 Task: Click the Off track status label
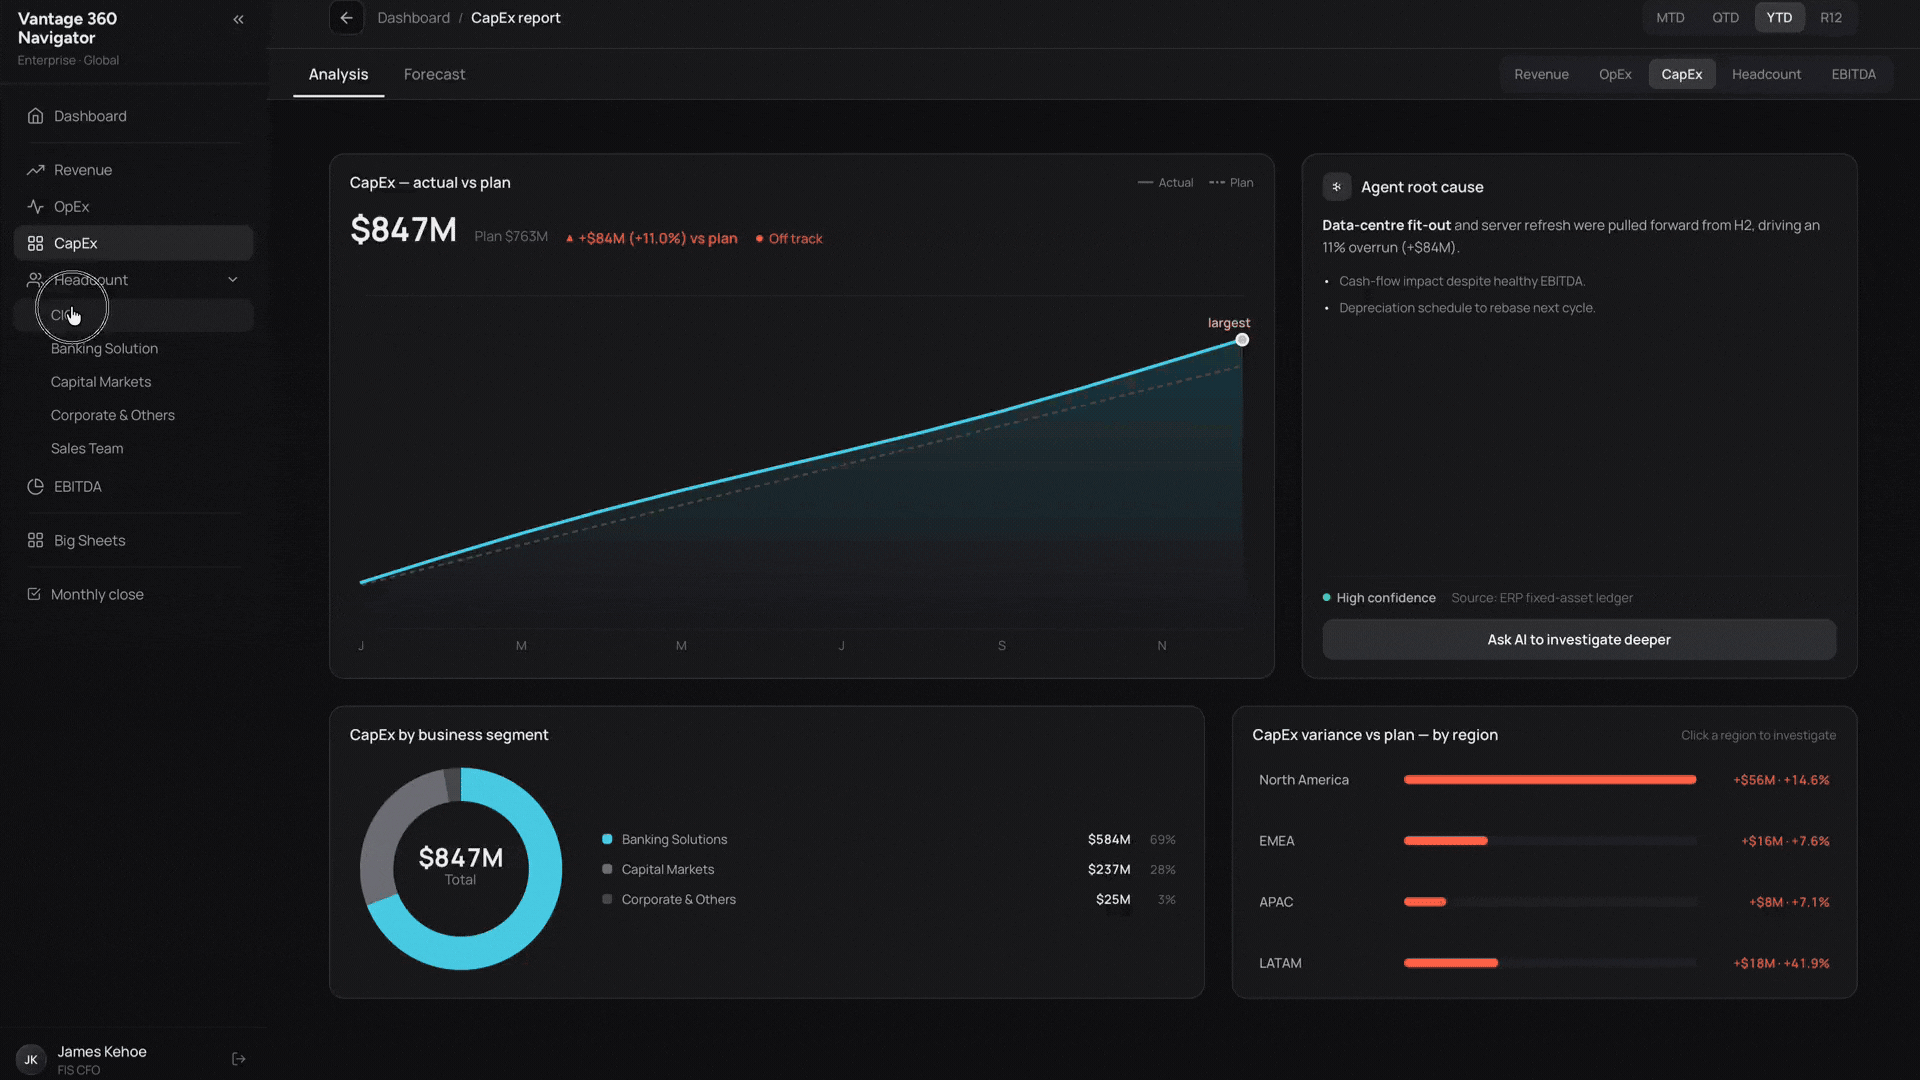[789, 239]
